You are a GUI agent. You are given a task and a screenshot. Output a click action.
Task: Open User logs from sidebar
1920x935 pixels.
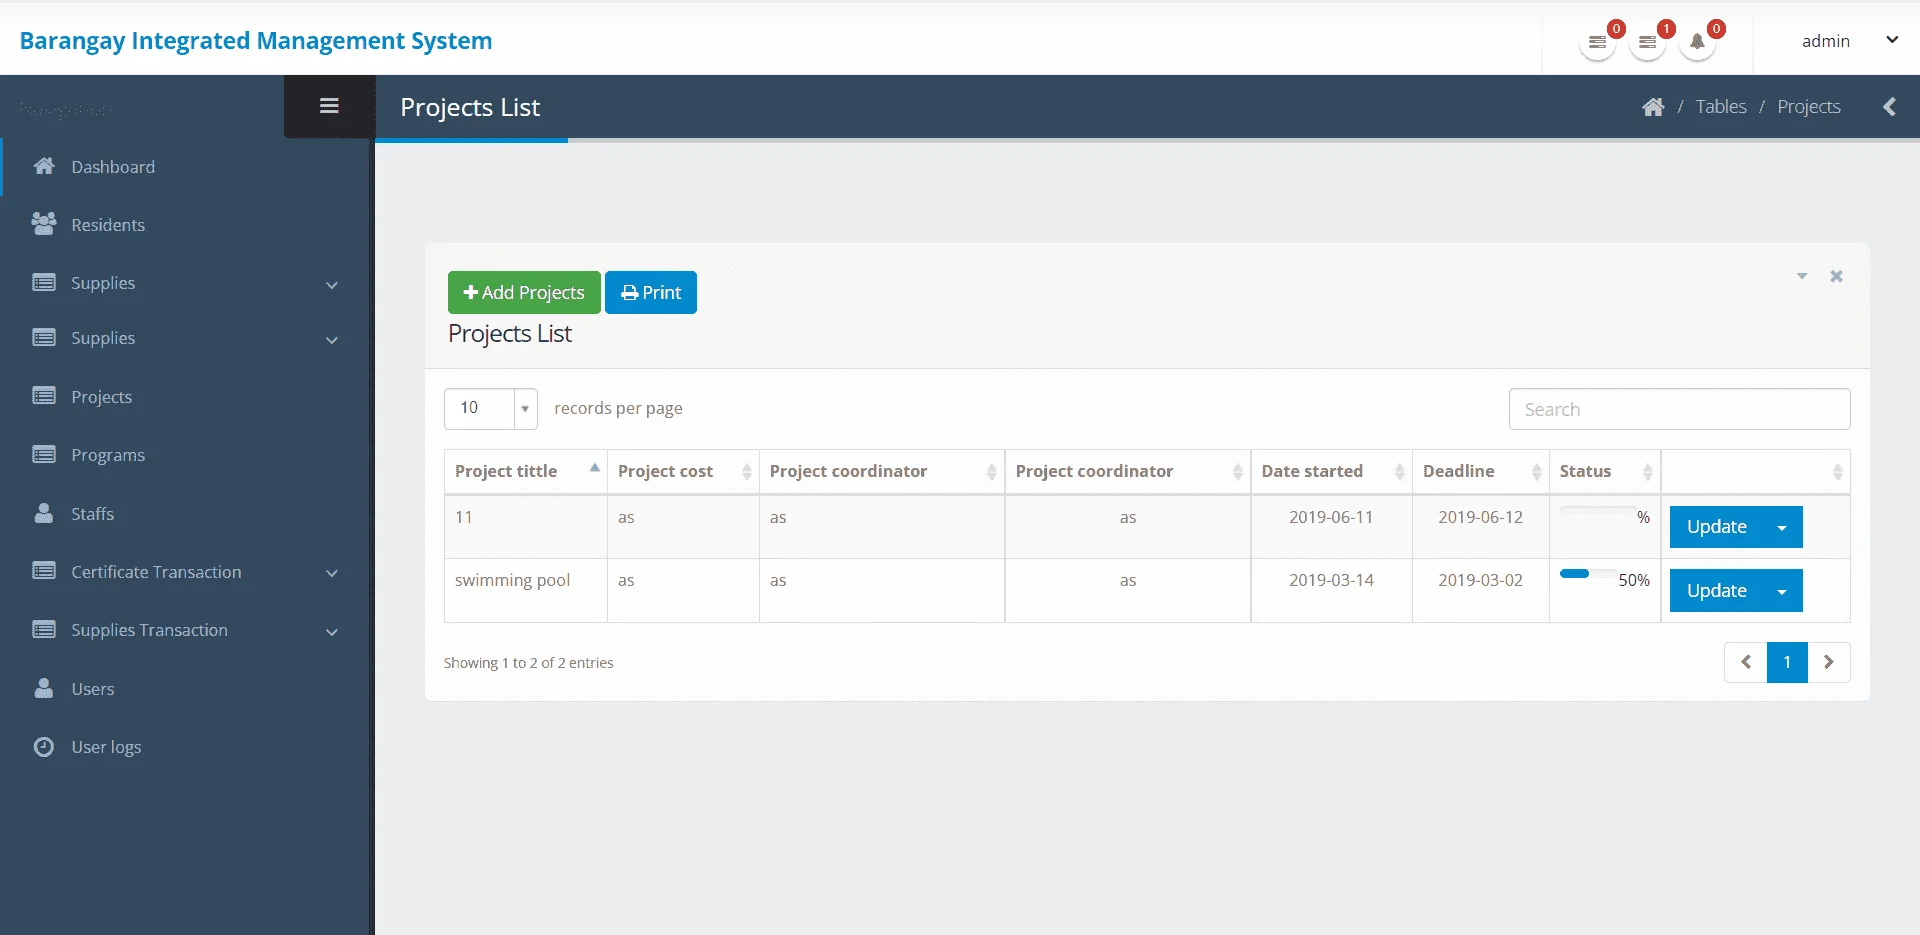(x=106, y=747)
